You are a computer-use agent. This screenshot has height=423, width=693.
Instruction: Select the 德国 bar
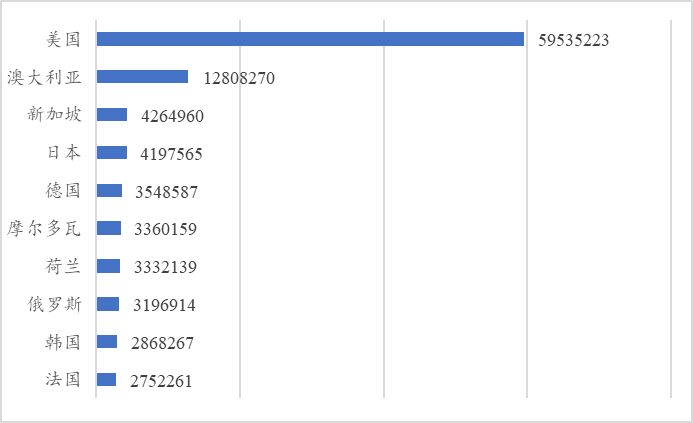(109, 191)
